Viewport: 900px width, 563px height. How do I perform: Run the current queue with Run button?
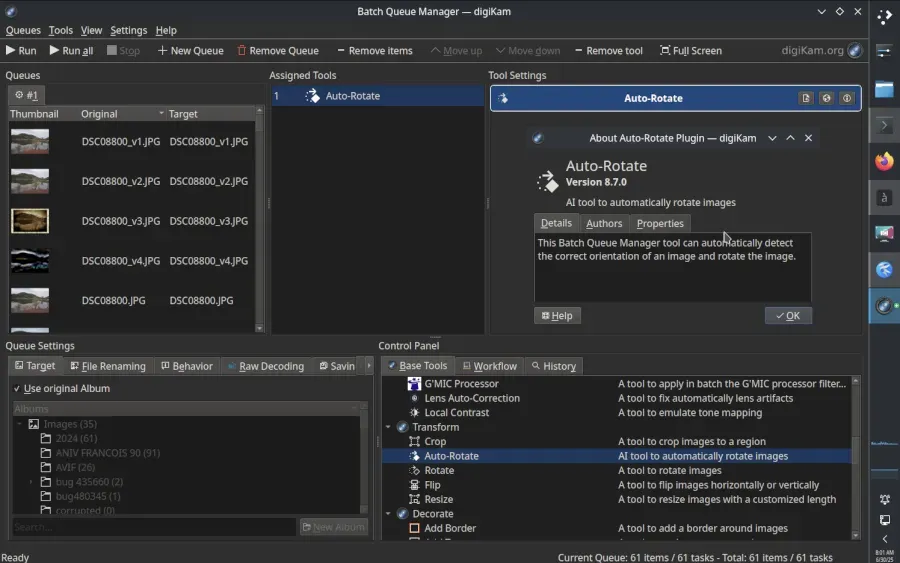(21, 51)
